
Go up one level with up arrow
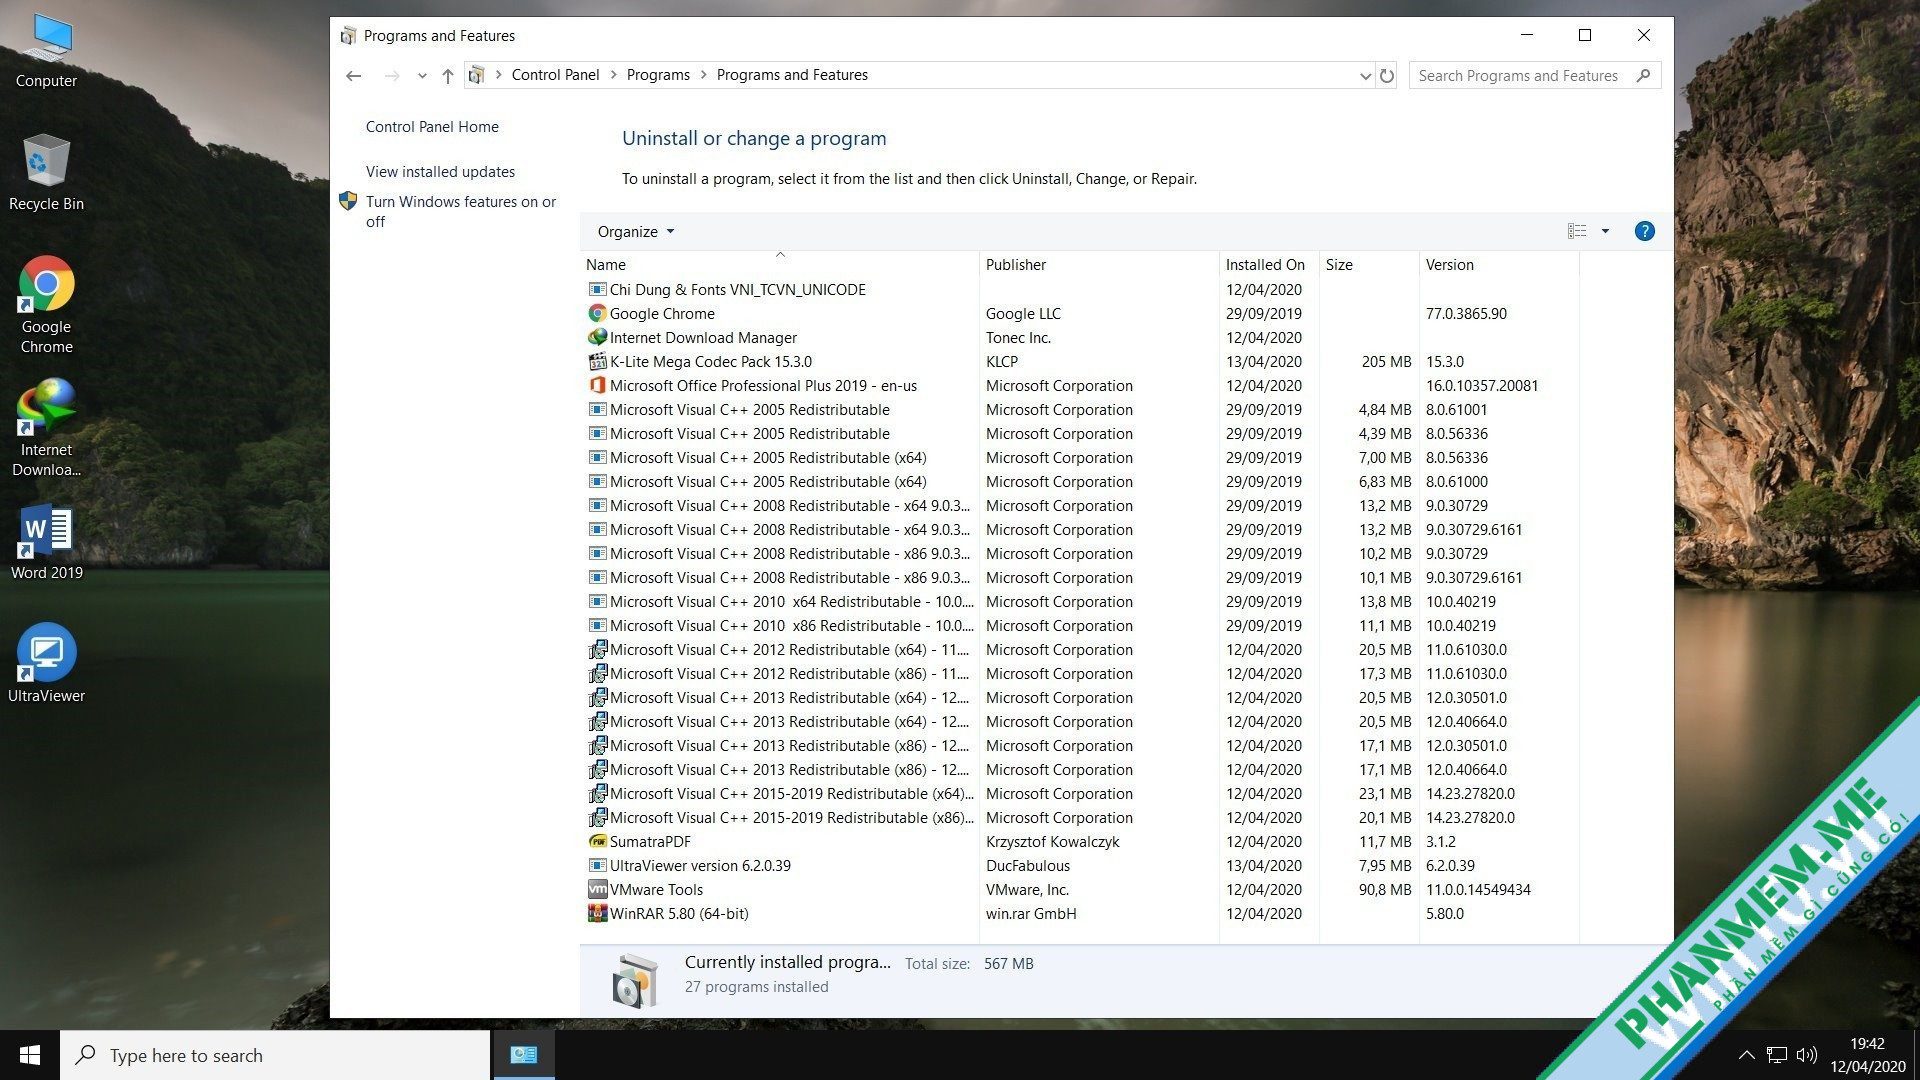click(448, 75)
